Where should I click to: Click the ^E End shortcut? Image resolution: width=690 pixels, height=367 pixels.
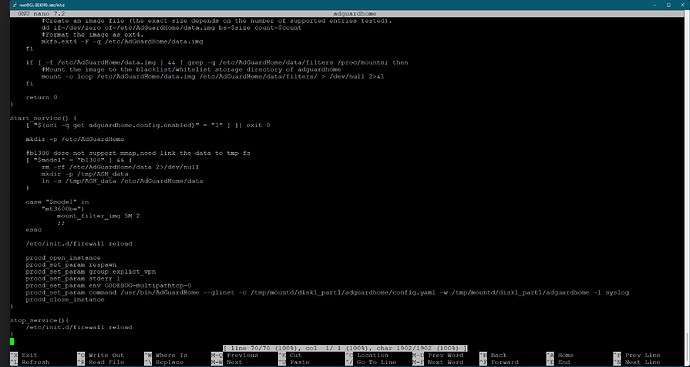tap(558, 362)
